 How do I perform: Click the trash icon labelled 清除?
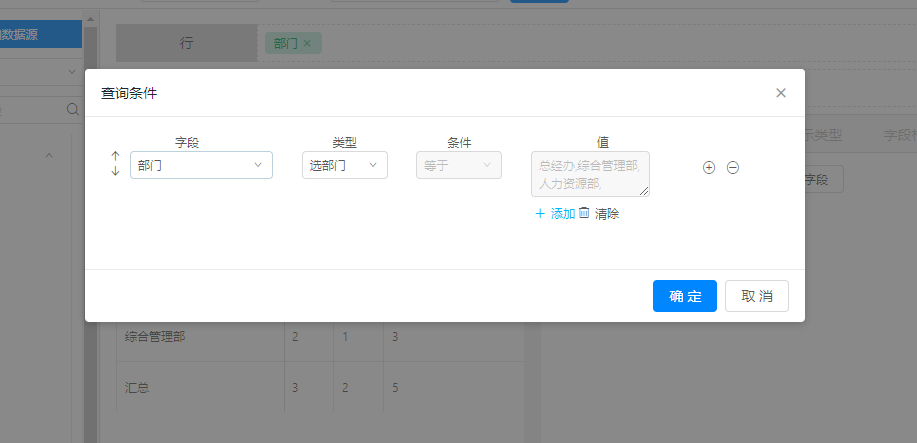coord(585,213)
